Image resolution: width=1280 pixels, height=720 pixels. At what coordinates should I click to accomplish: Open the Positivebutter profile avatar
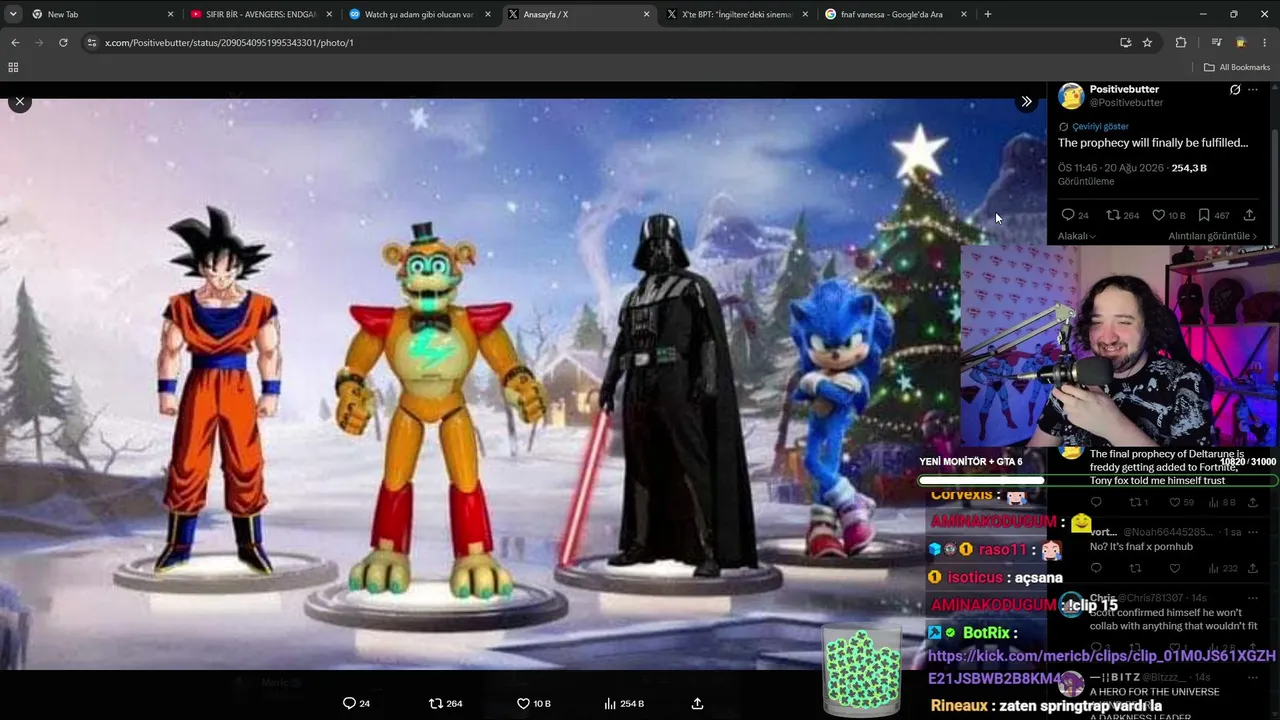1071,96
